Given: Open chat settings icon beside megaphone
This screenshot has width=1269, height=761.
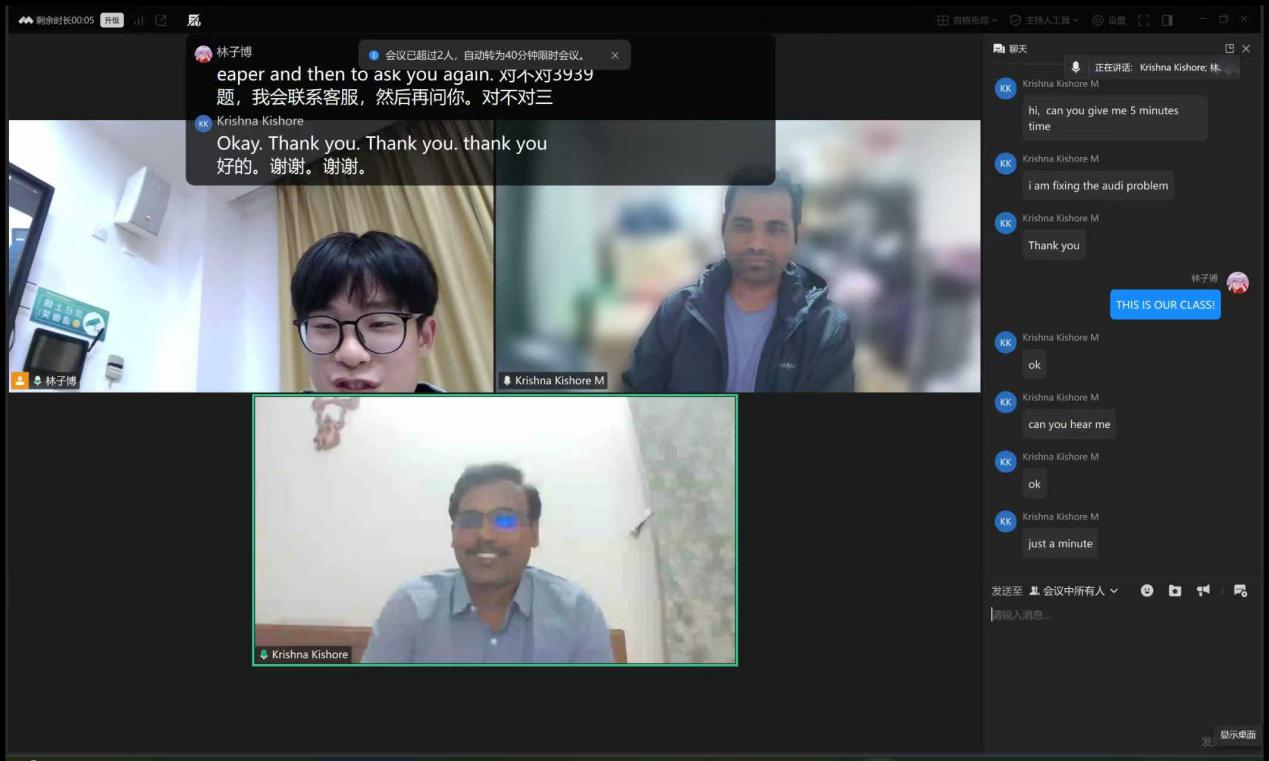Looking at the screenshot, I should tap(1240, 591).
